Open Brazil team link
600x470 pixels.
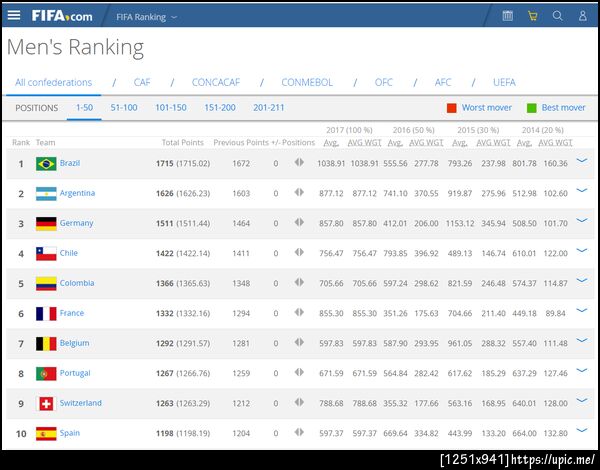(70, 163)
